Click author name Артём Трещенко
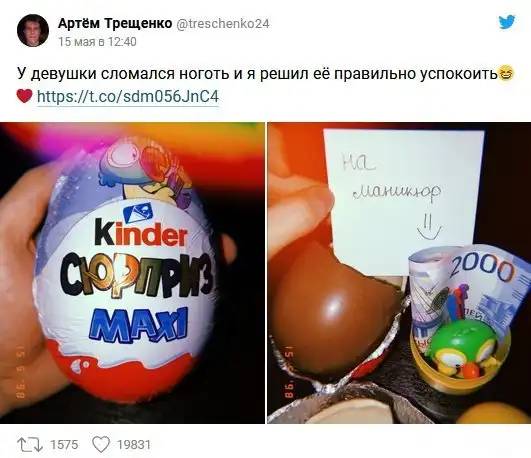This screenshot has height=458, width=531. [115, 23]
